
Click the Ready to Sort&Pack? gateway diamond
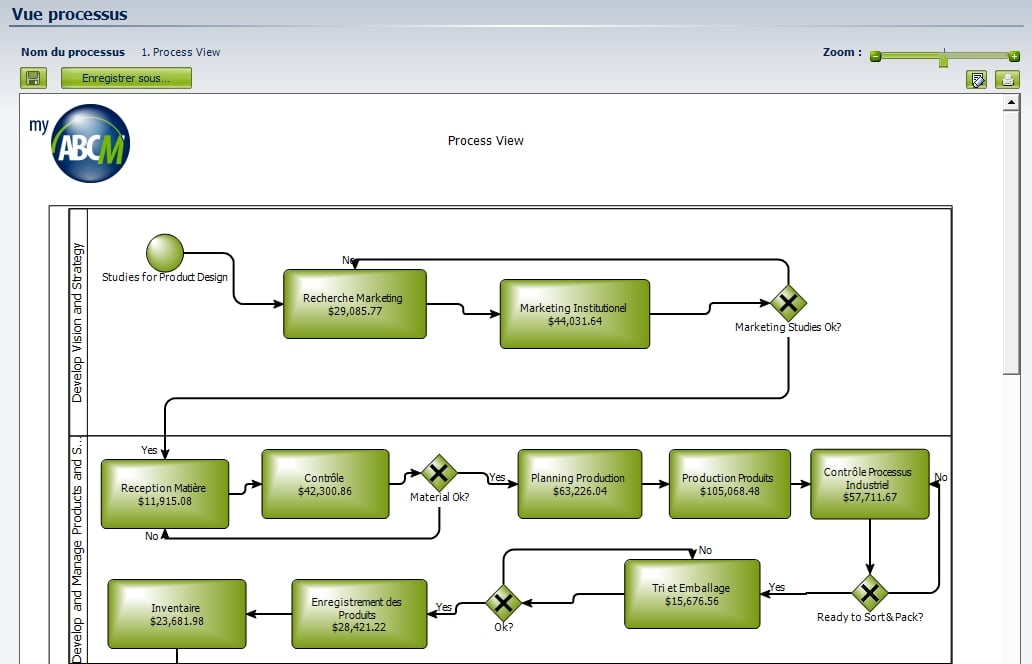pyautogui.click(x=870, y=593)
